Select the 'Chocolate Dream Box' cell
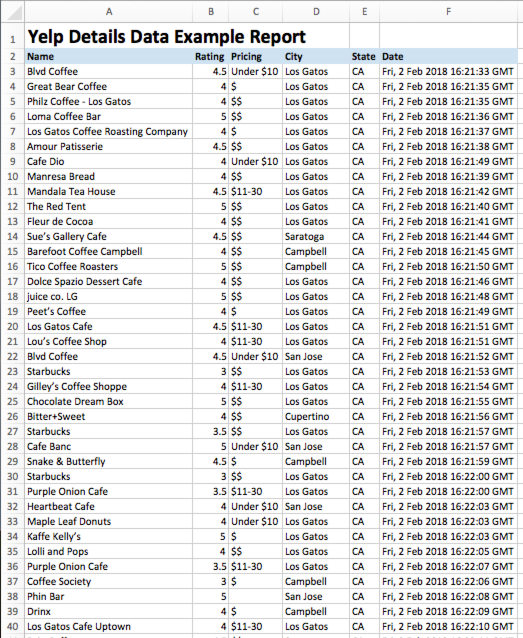The height and width of the screenshot is (638, 523). pos(109,402)
